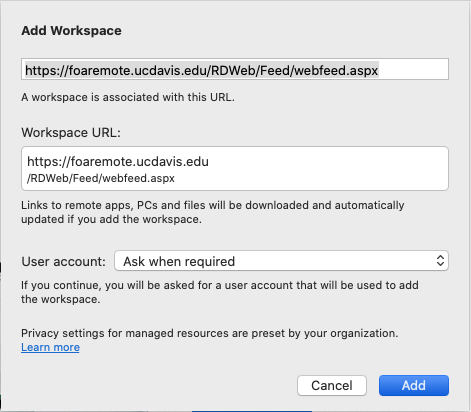Click 'A workspace is associated with this URL' message

click(128, 97)
